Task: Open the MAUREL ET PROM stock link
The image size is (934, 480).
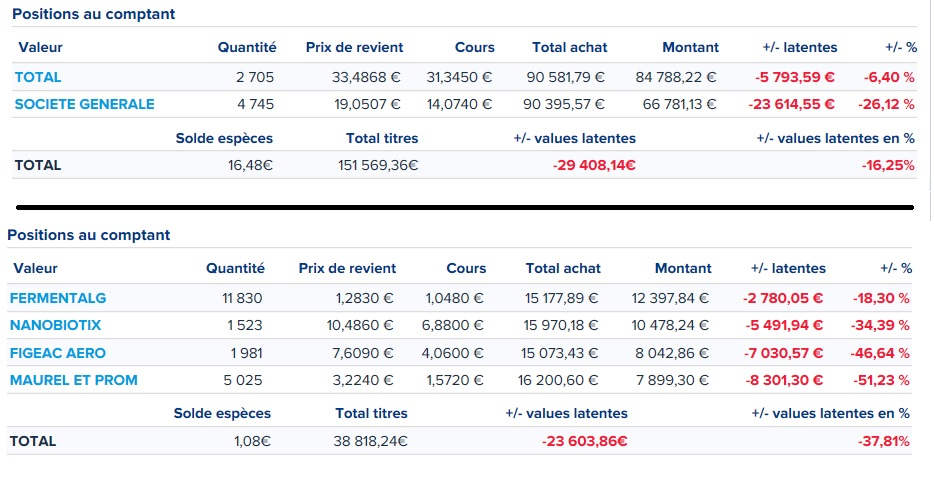Action: point(73,380)
